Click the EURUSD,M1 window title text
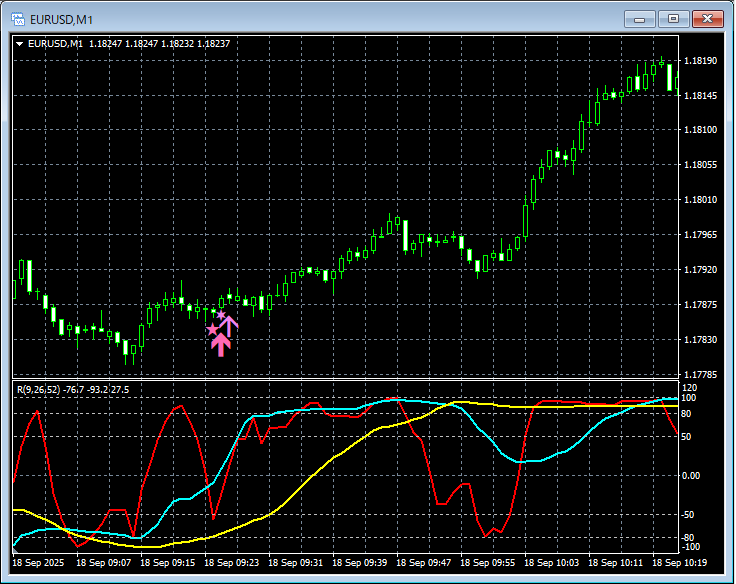The width and height of the screenshot is (736, 584). pos(61,18)
